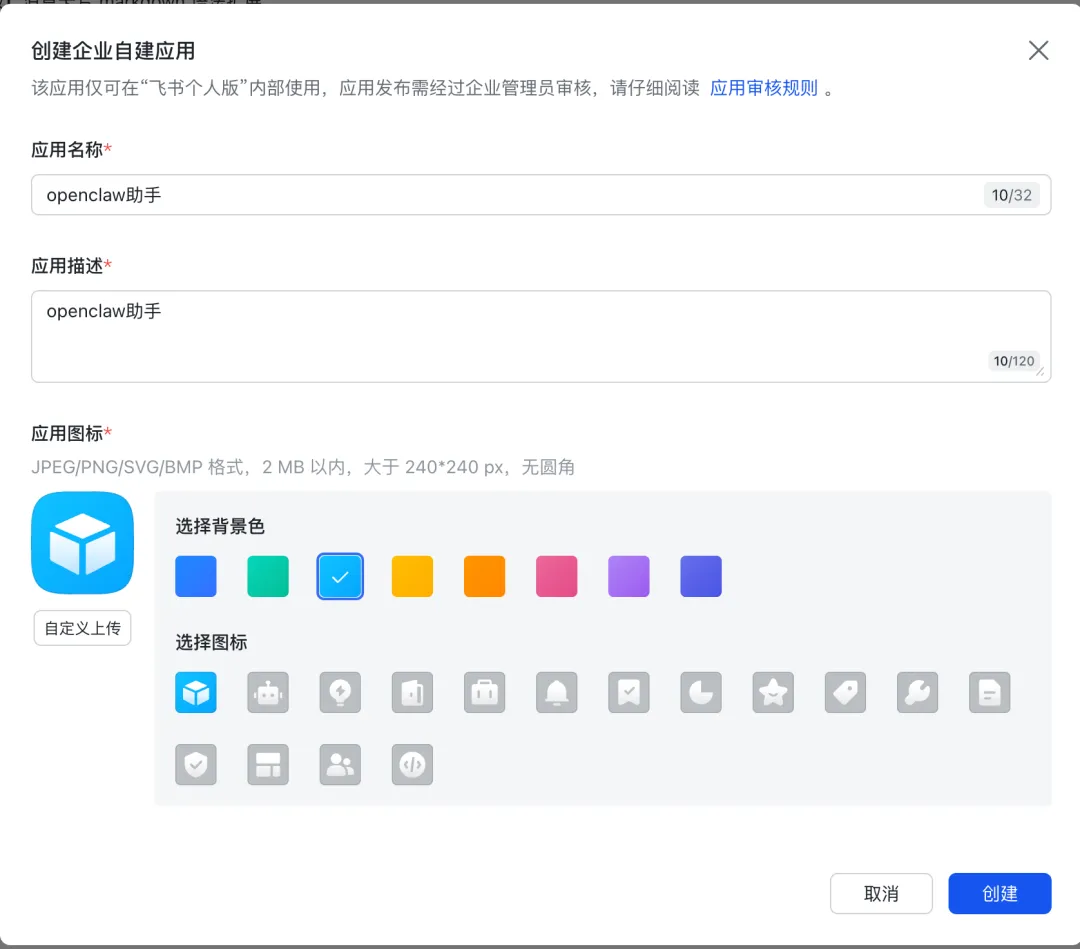Choose the star app icon

(x=773, y=692)
